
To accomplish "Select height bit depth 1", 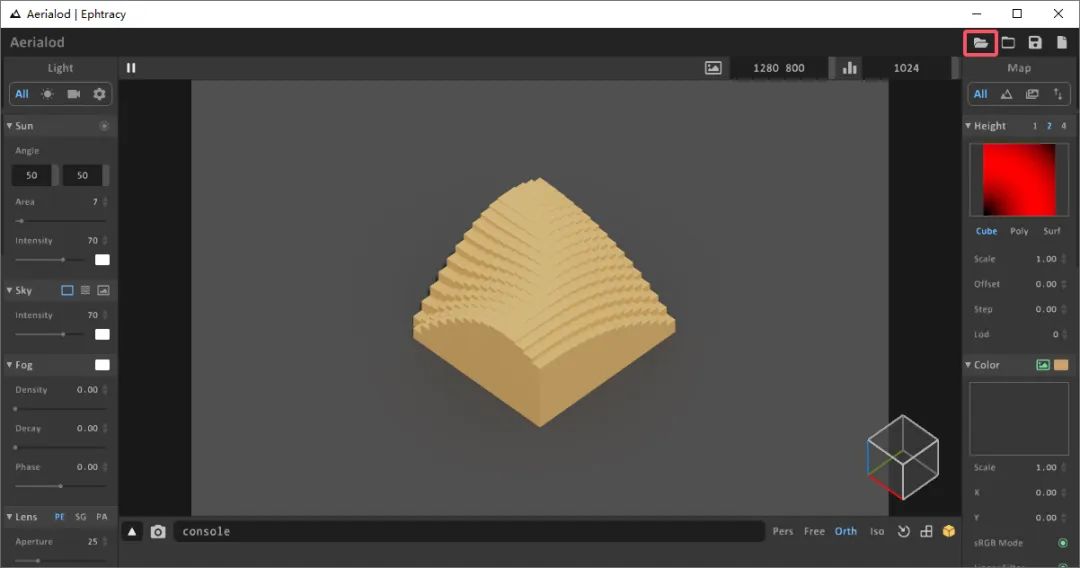I will (x=1035, y=126).
